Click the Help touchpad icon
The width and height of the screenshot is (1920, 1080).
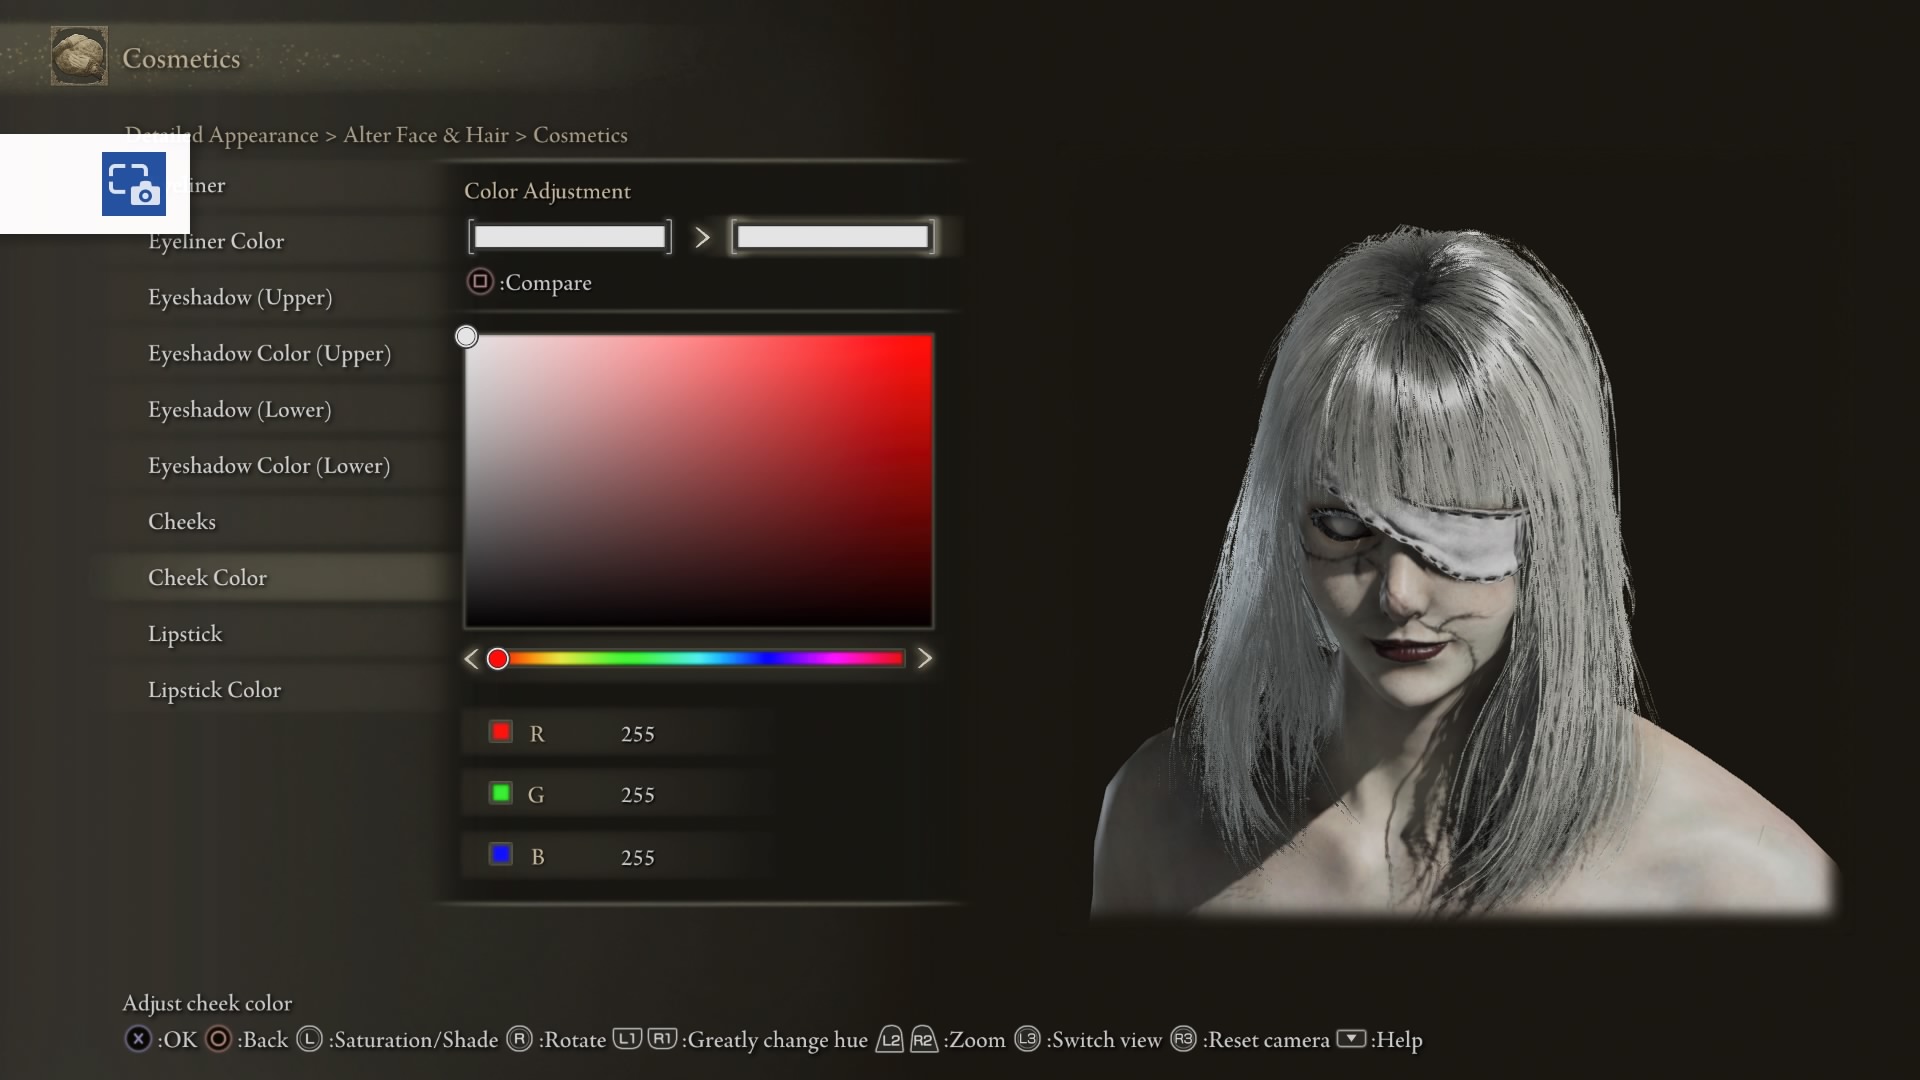coord(1351,1038)
